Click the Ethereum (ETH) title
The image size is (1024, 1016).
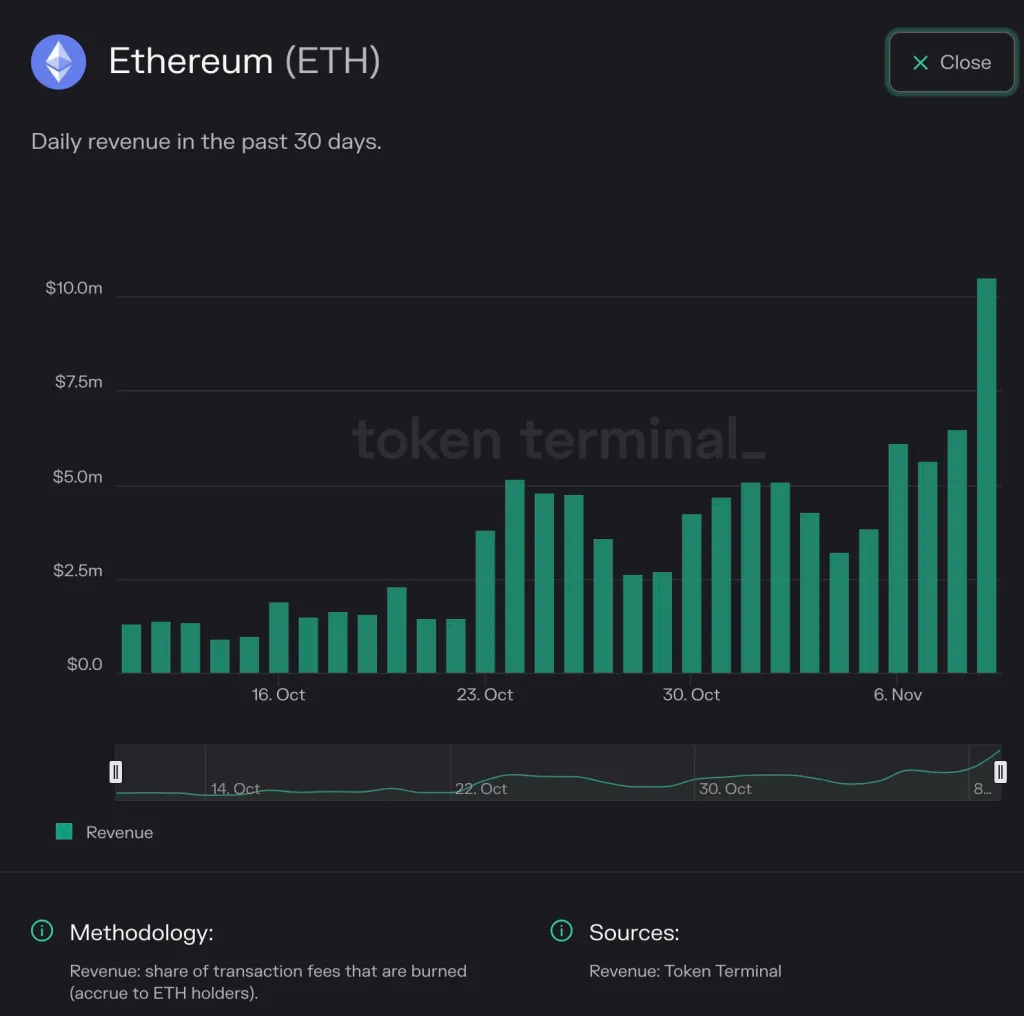click(x=247, y=61)
